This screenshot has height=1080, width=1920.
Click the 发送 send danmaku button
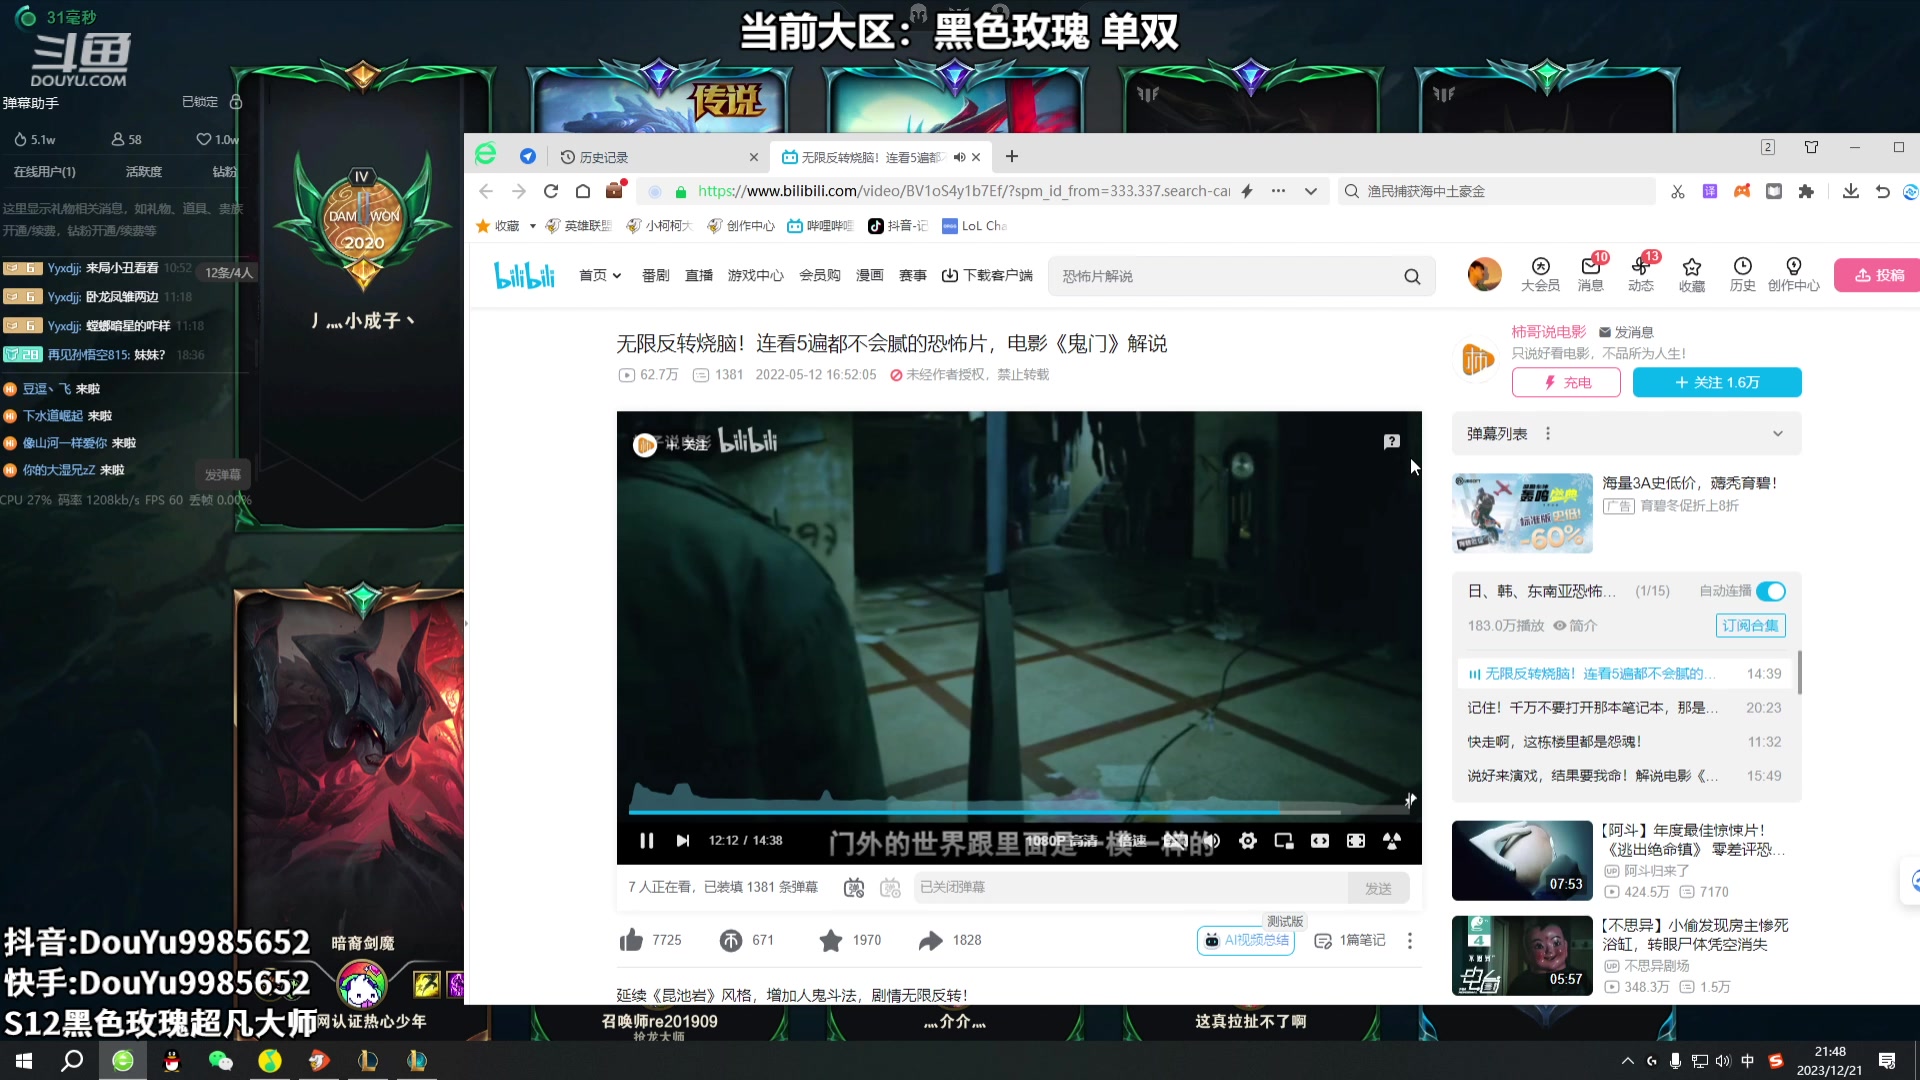click(x=1378, y=888)
